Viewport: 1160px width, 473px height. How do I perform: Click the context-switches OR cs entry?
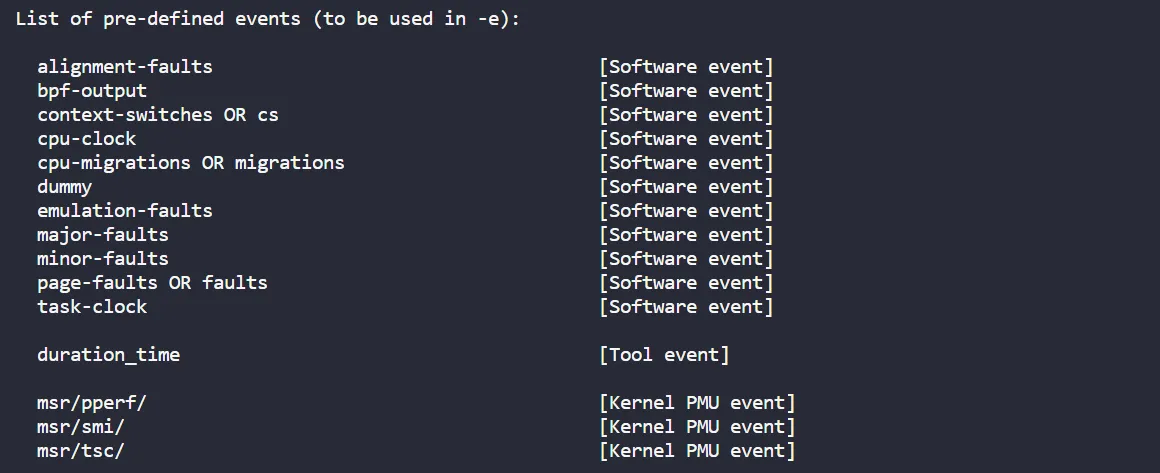158,115
